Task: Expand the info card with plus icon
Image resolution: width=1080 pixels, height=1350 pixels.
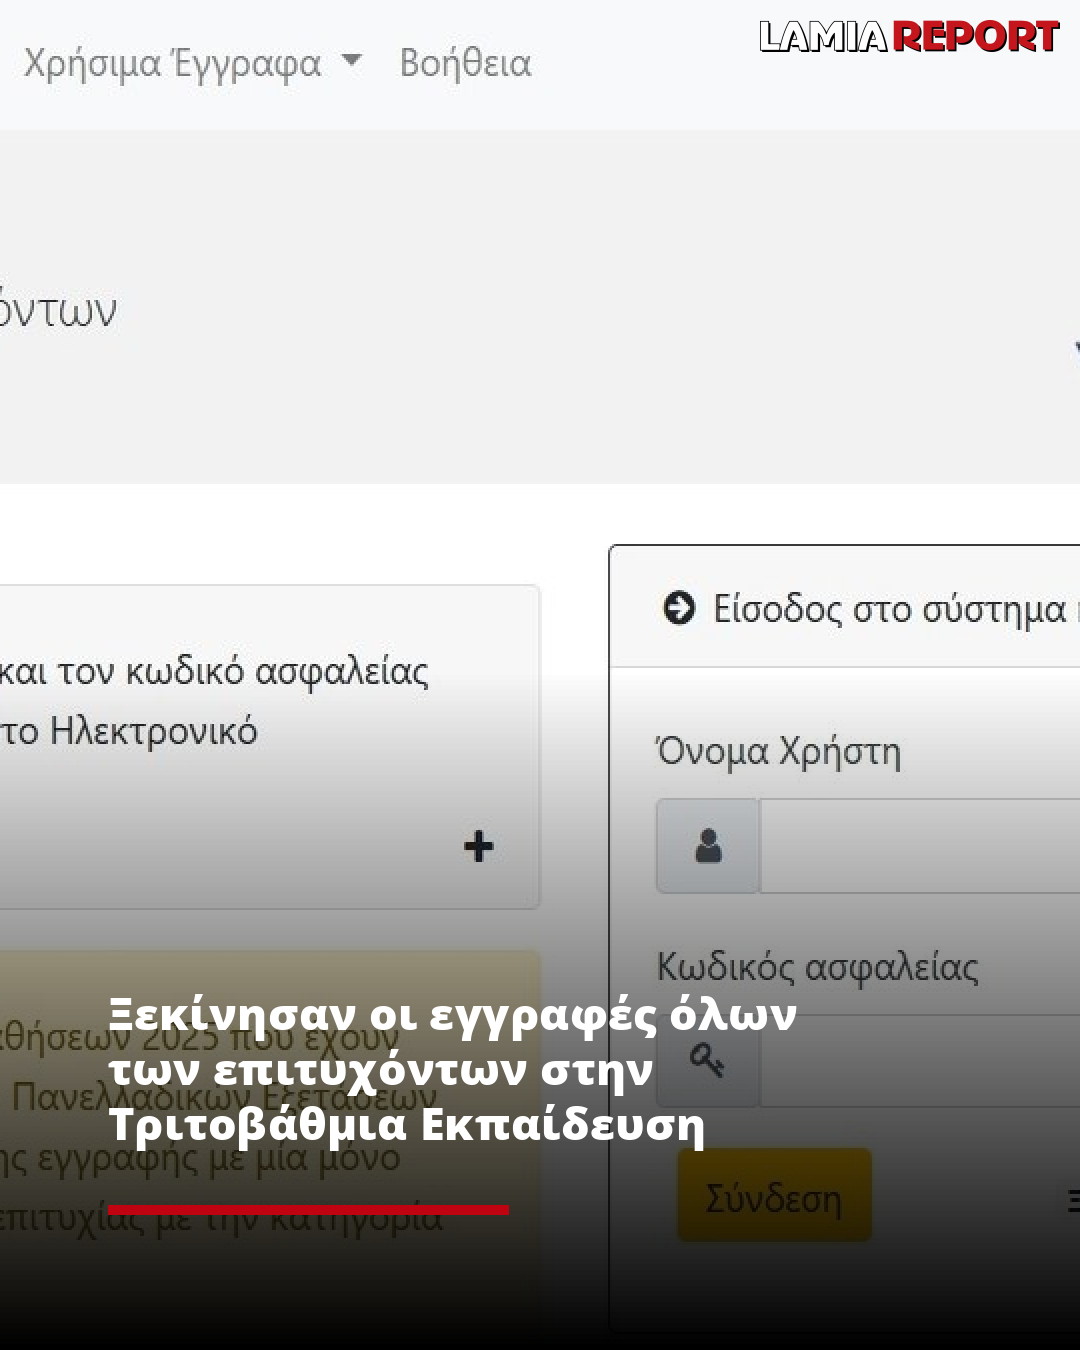Action: (x=479, y=846)
